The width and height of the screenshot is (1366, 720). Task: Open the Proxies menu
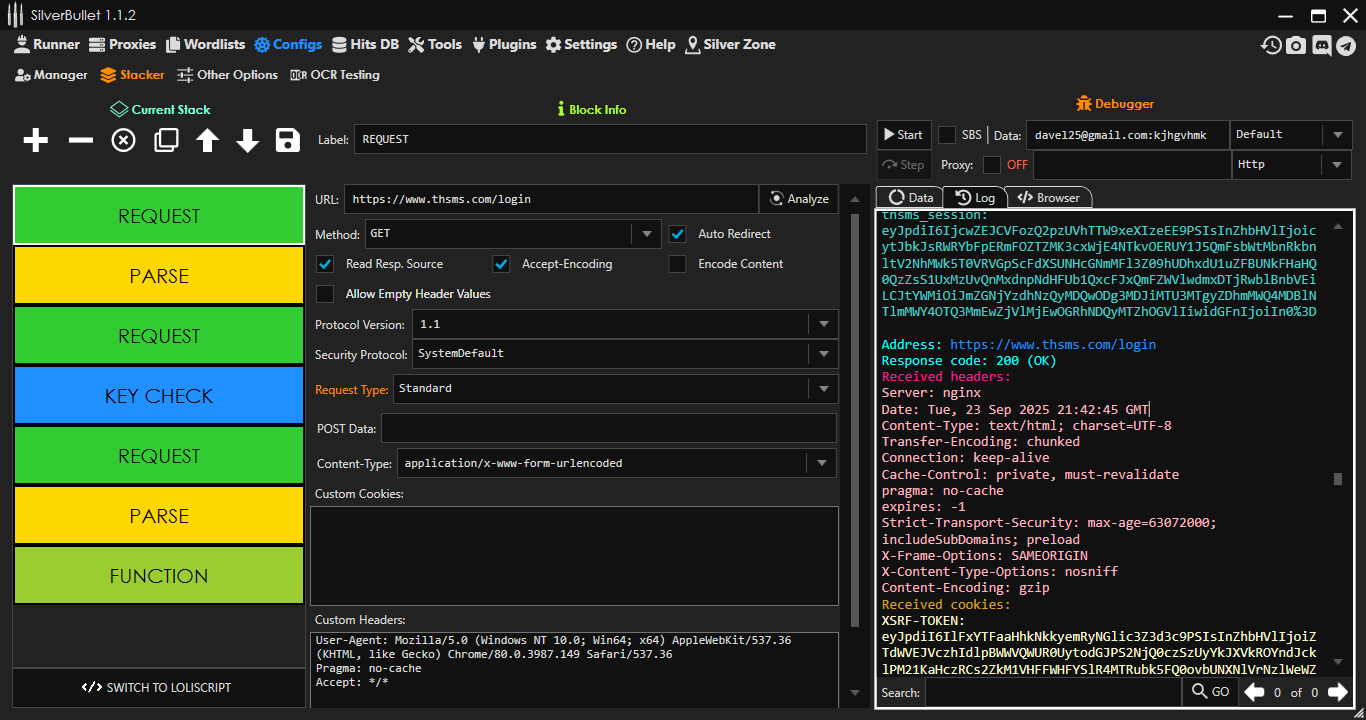tap(122, 45)
